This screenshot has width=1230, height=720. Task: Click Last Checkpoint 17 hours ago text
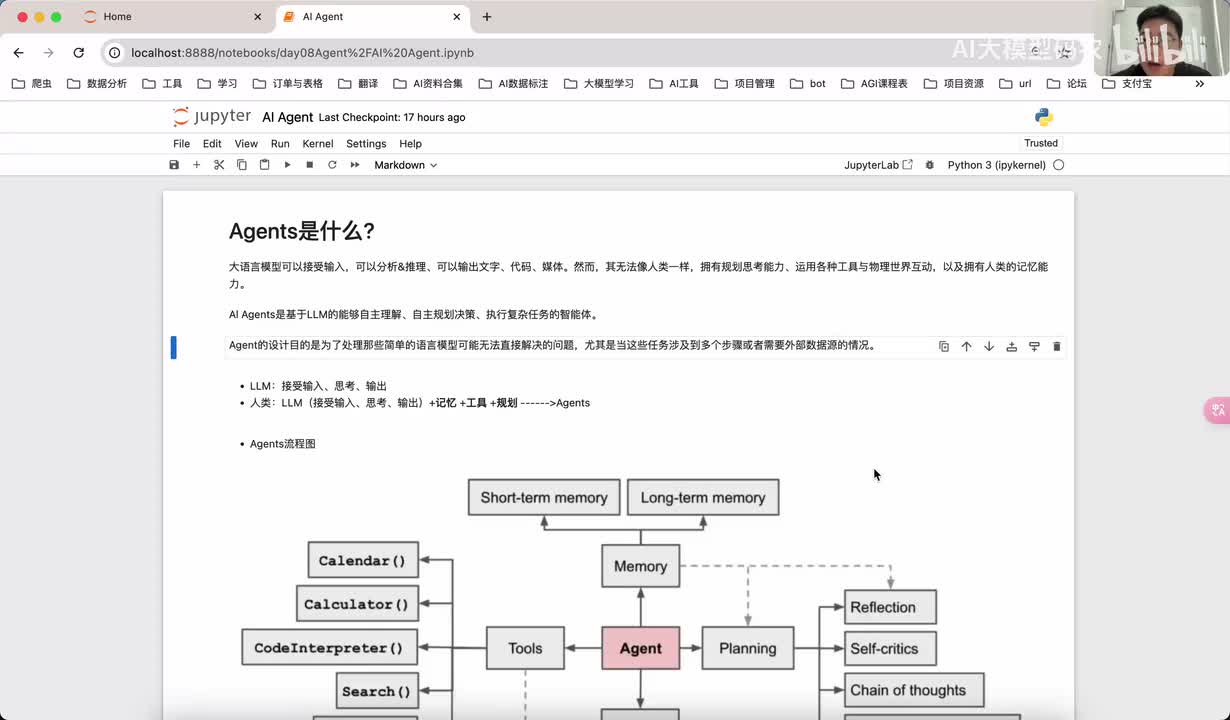392,117
